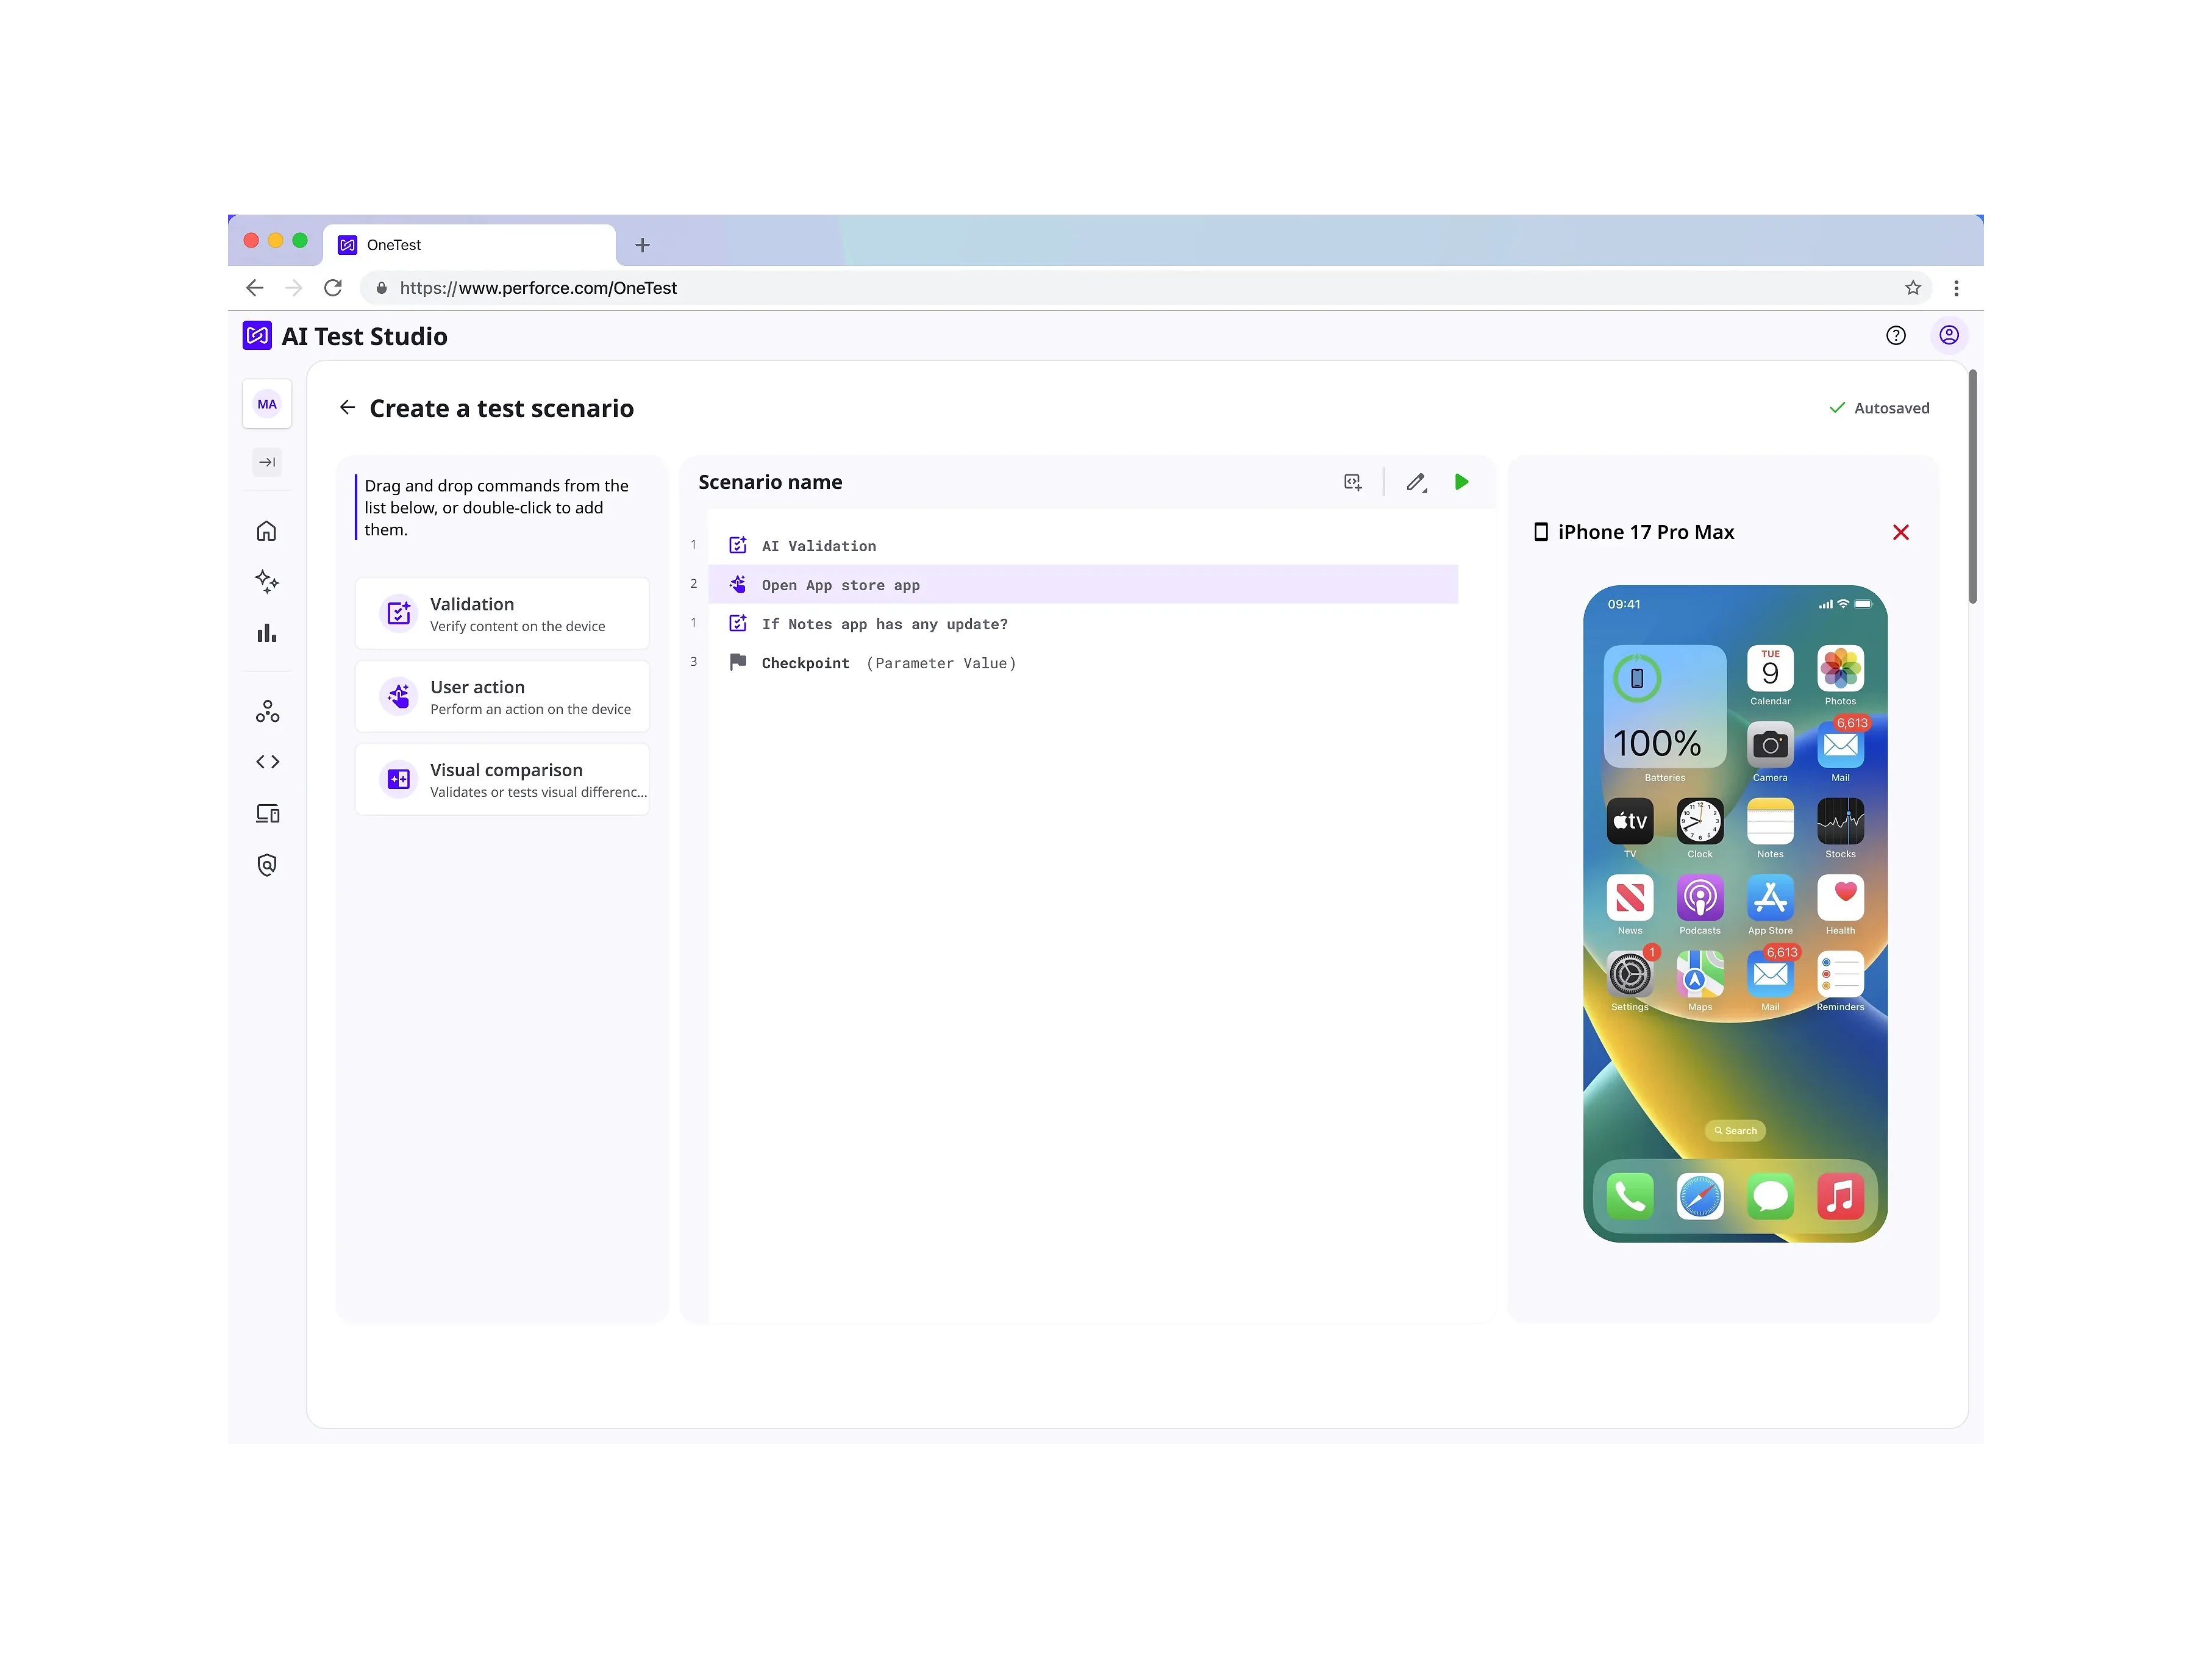Tap the Photos app on the iPhone
2212x1659 pixels.
click(x=1840, y=669)
